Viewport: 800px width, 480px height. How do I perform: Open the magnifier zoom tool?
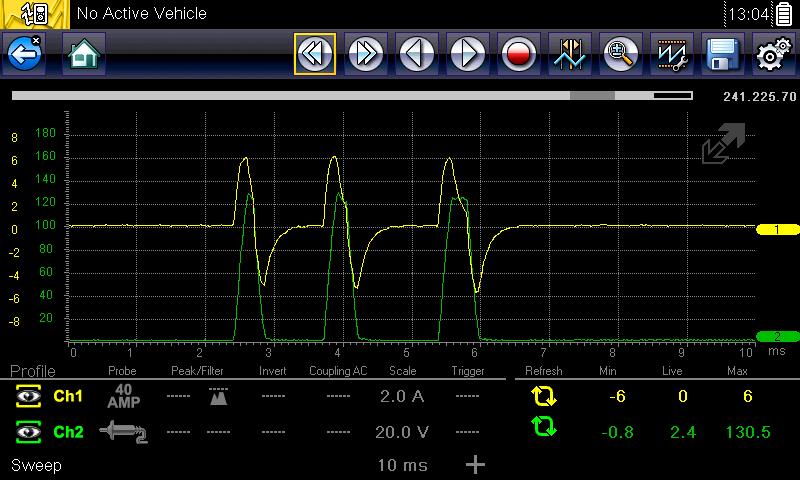(x=621, y=54)
